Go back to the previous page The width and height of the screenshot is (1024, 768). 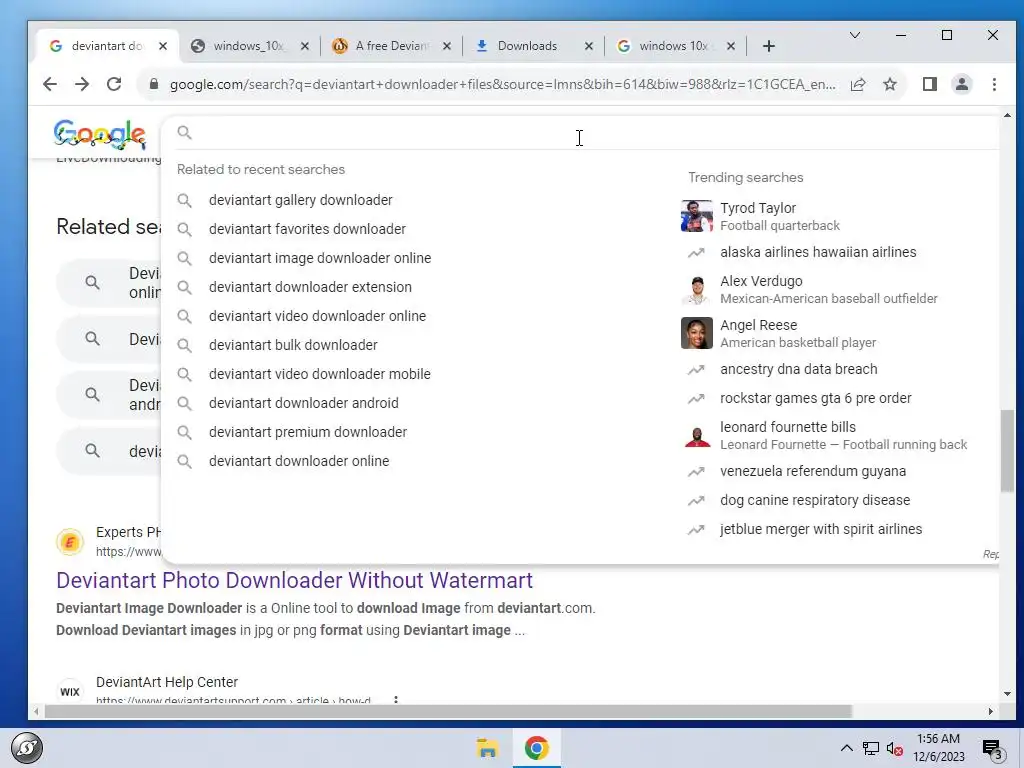point(50,84)
